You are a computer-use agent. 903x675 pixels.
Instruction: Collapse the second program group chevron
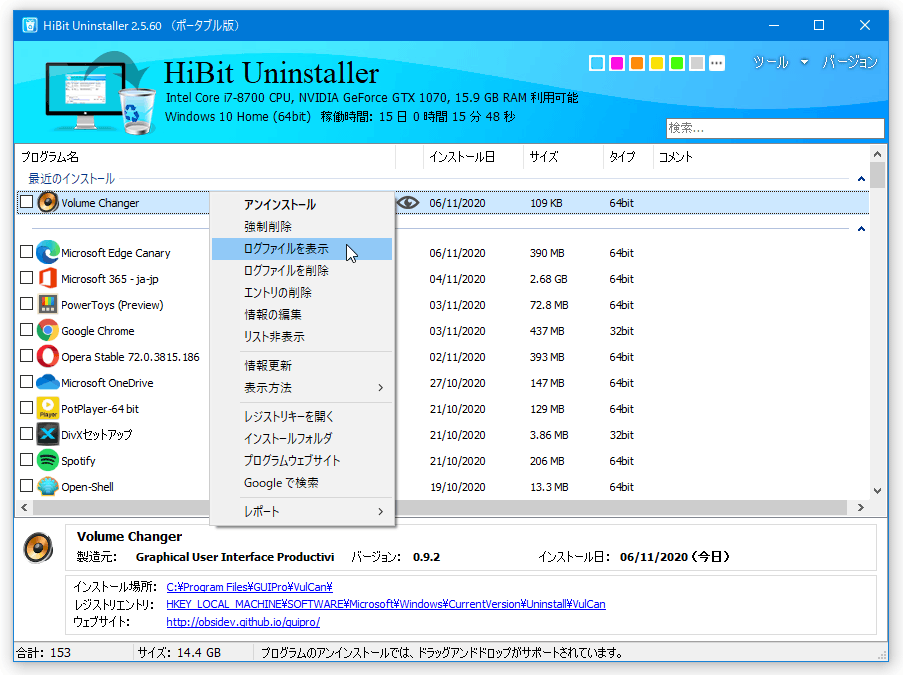(861, 229)
